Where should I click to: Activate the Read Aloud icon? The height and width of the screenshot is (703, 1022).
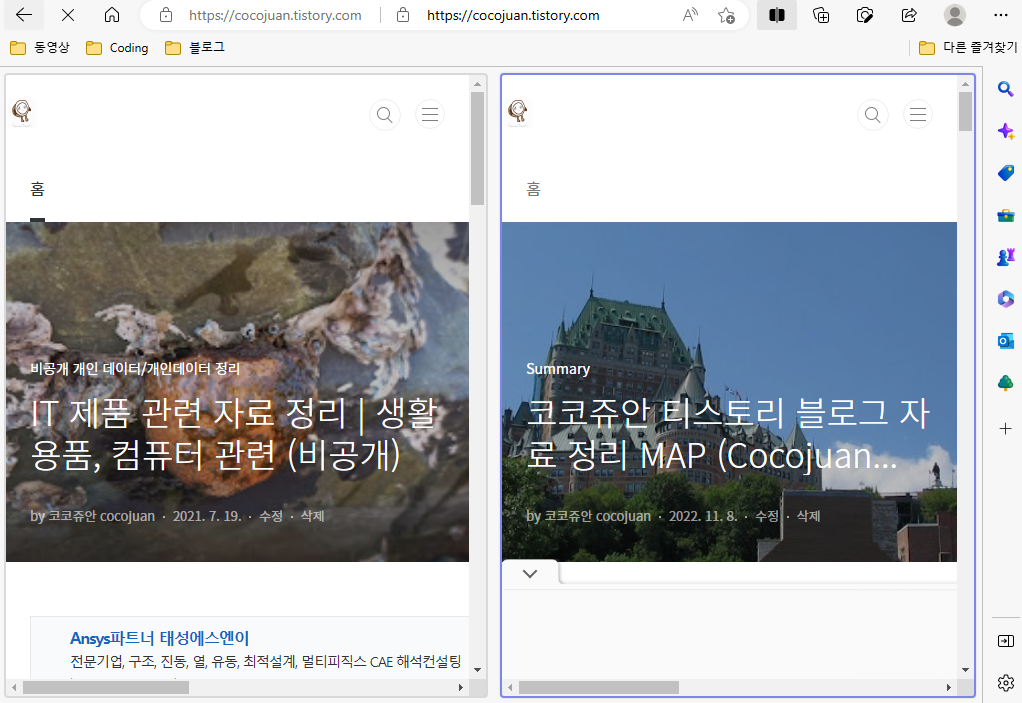(690, 15)
